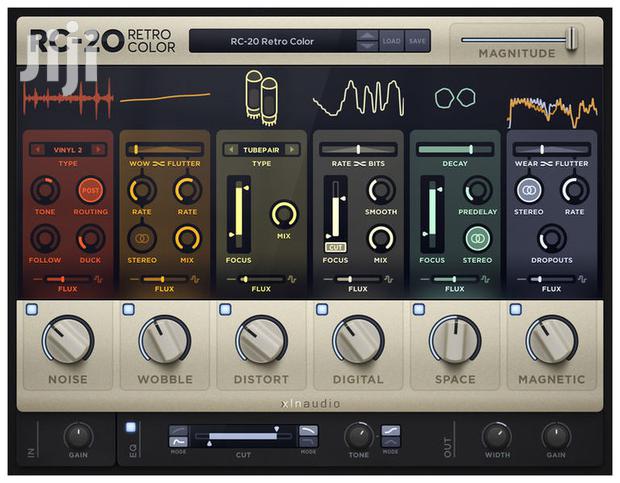This screenshot has height=483, width=620.
Task: Click the Magnetic FLUX slider
Action: click(552, 279)
